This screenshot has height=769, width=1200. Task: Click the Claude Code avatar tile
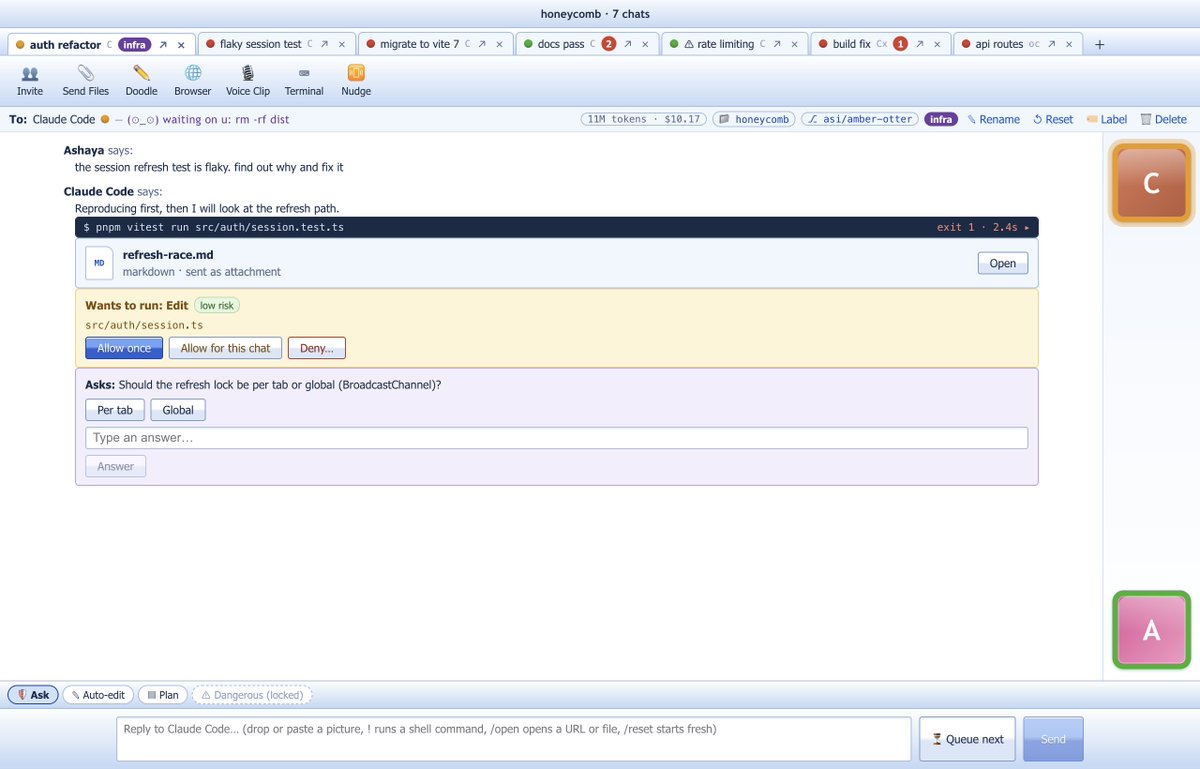pyautogui.click(x=1151, y=183)
